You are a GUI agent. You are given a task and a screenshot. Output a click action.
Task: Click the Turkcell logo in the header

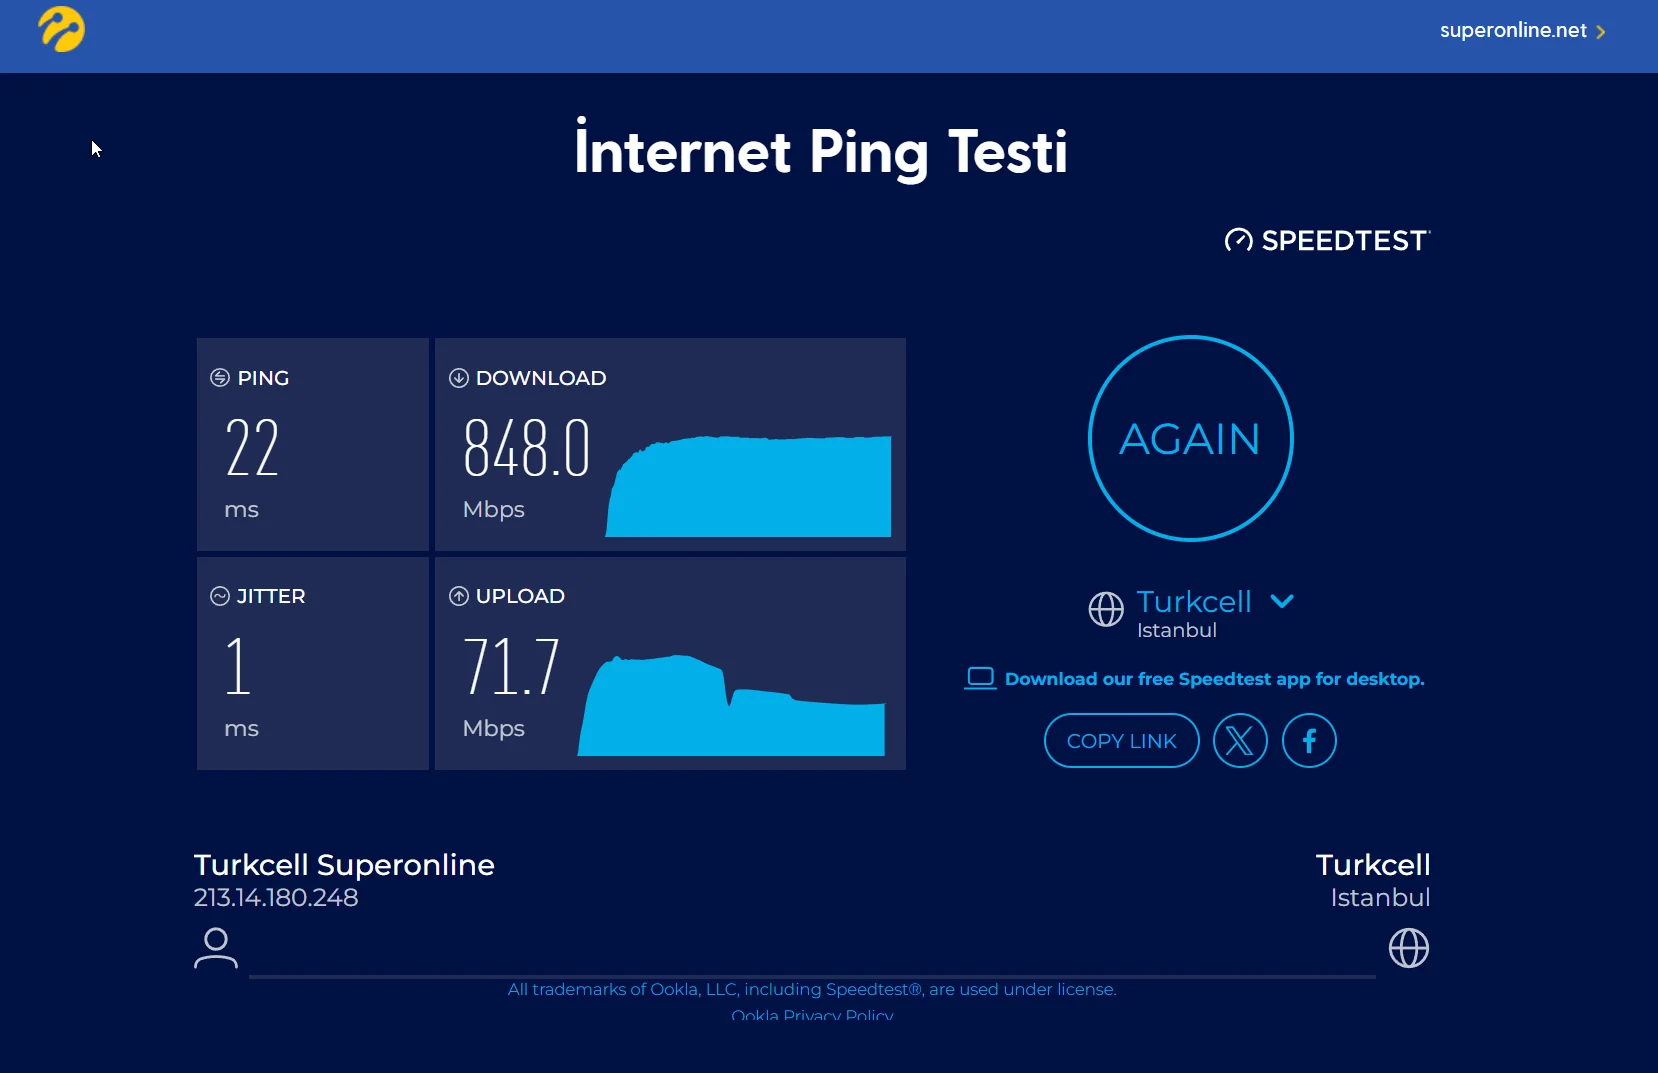click(61, 29)
